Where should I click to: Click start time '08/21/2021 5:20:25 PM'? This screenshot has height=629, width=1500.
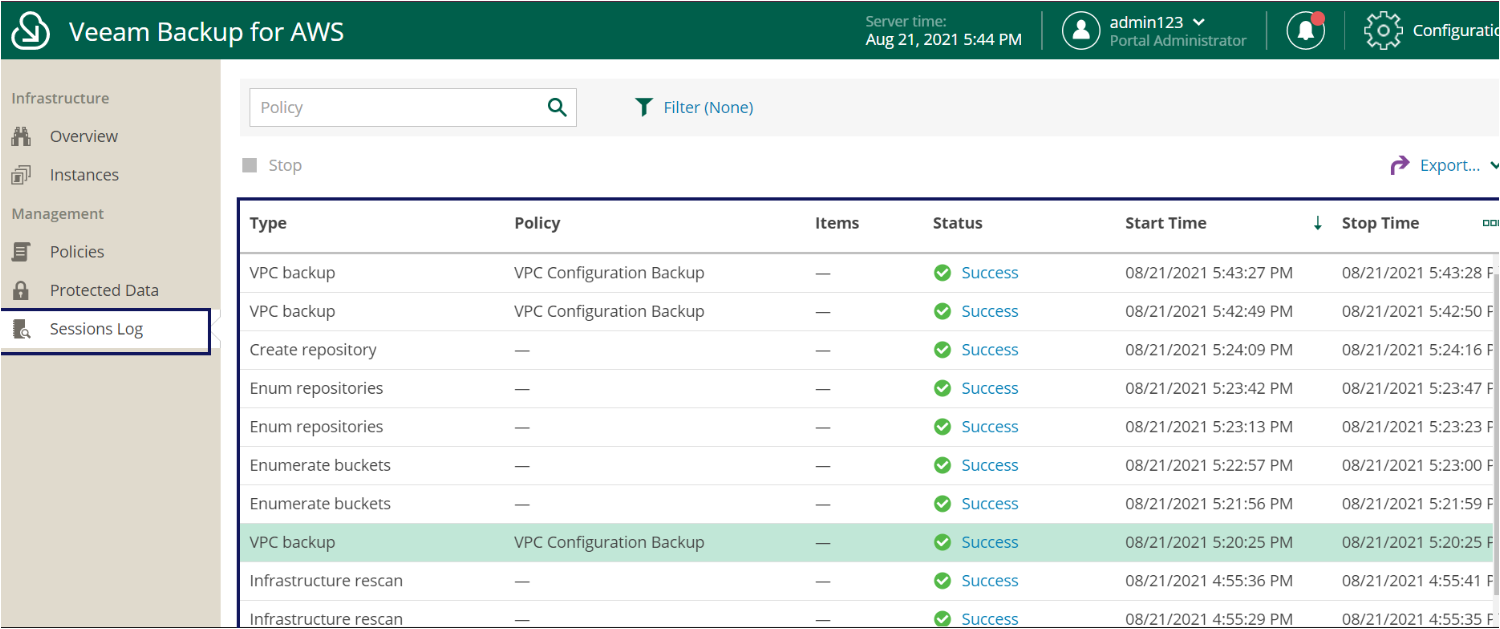(x=1209, y=543)
